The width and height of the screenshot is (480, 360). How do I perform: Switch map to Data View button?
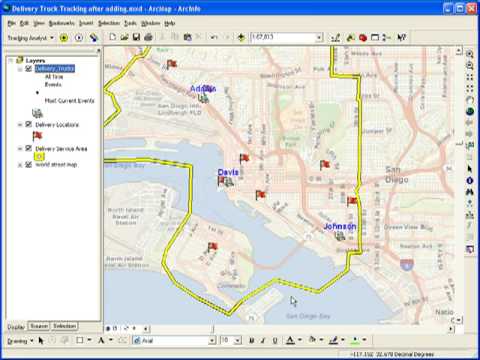click(x=108, y=328)
